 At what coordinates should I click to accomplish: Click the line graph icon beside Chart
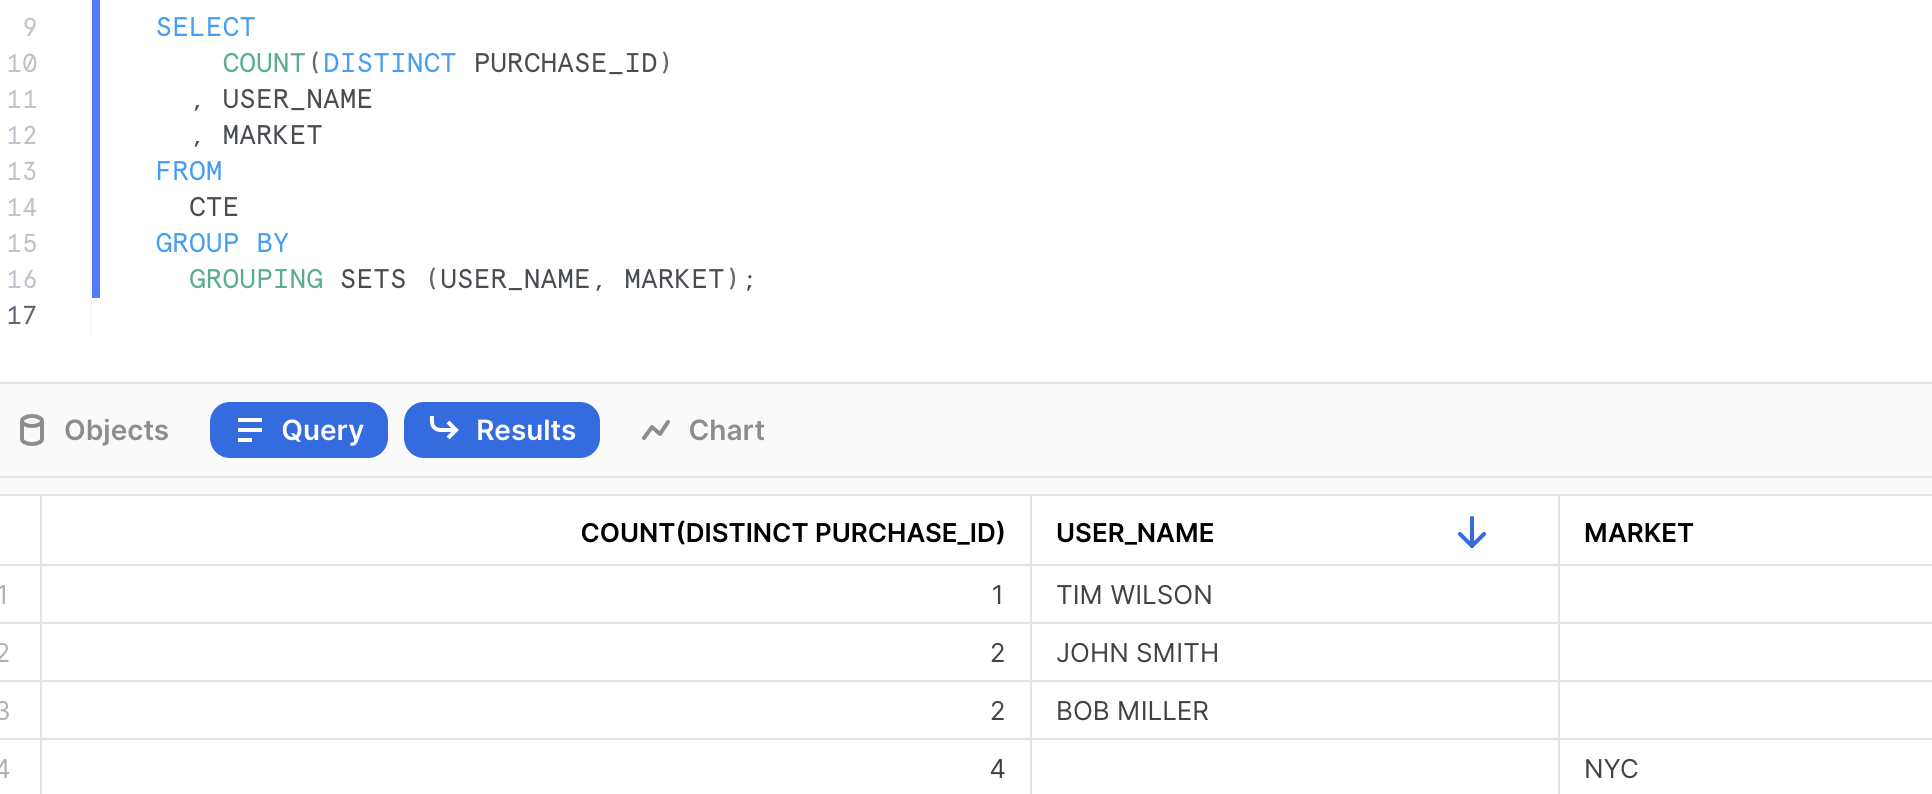(x=656, y=430)
